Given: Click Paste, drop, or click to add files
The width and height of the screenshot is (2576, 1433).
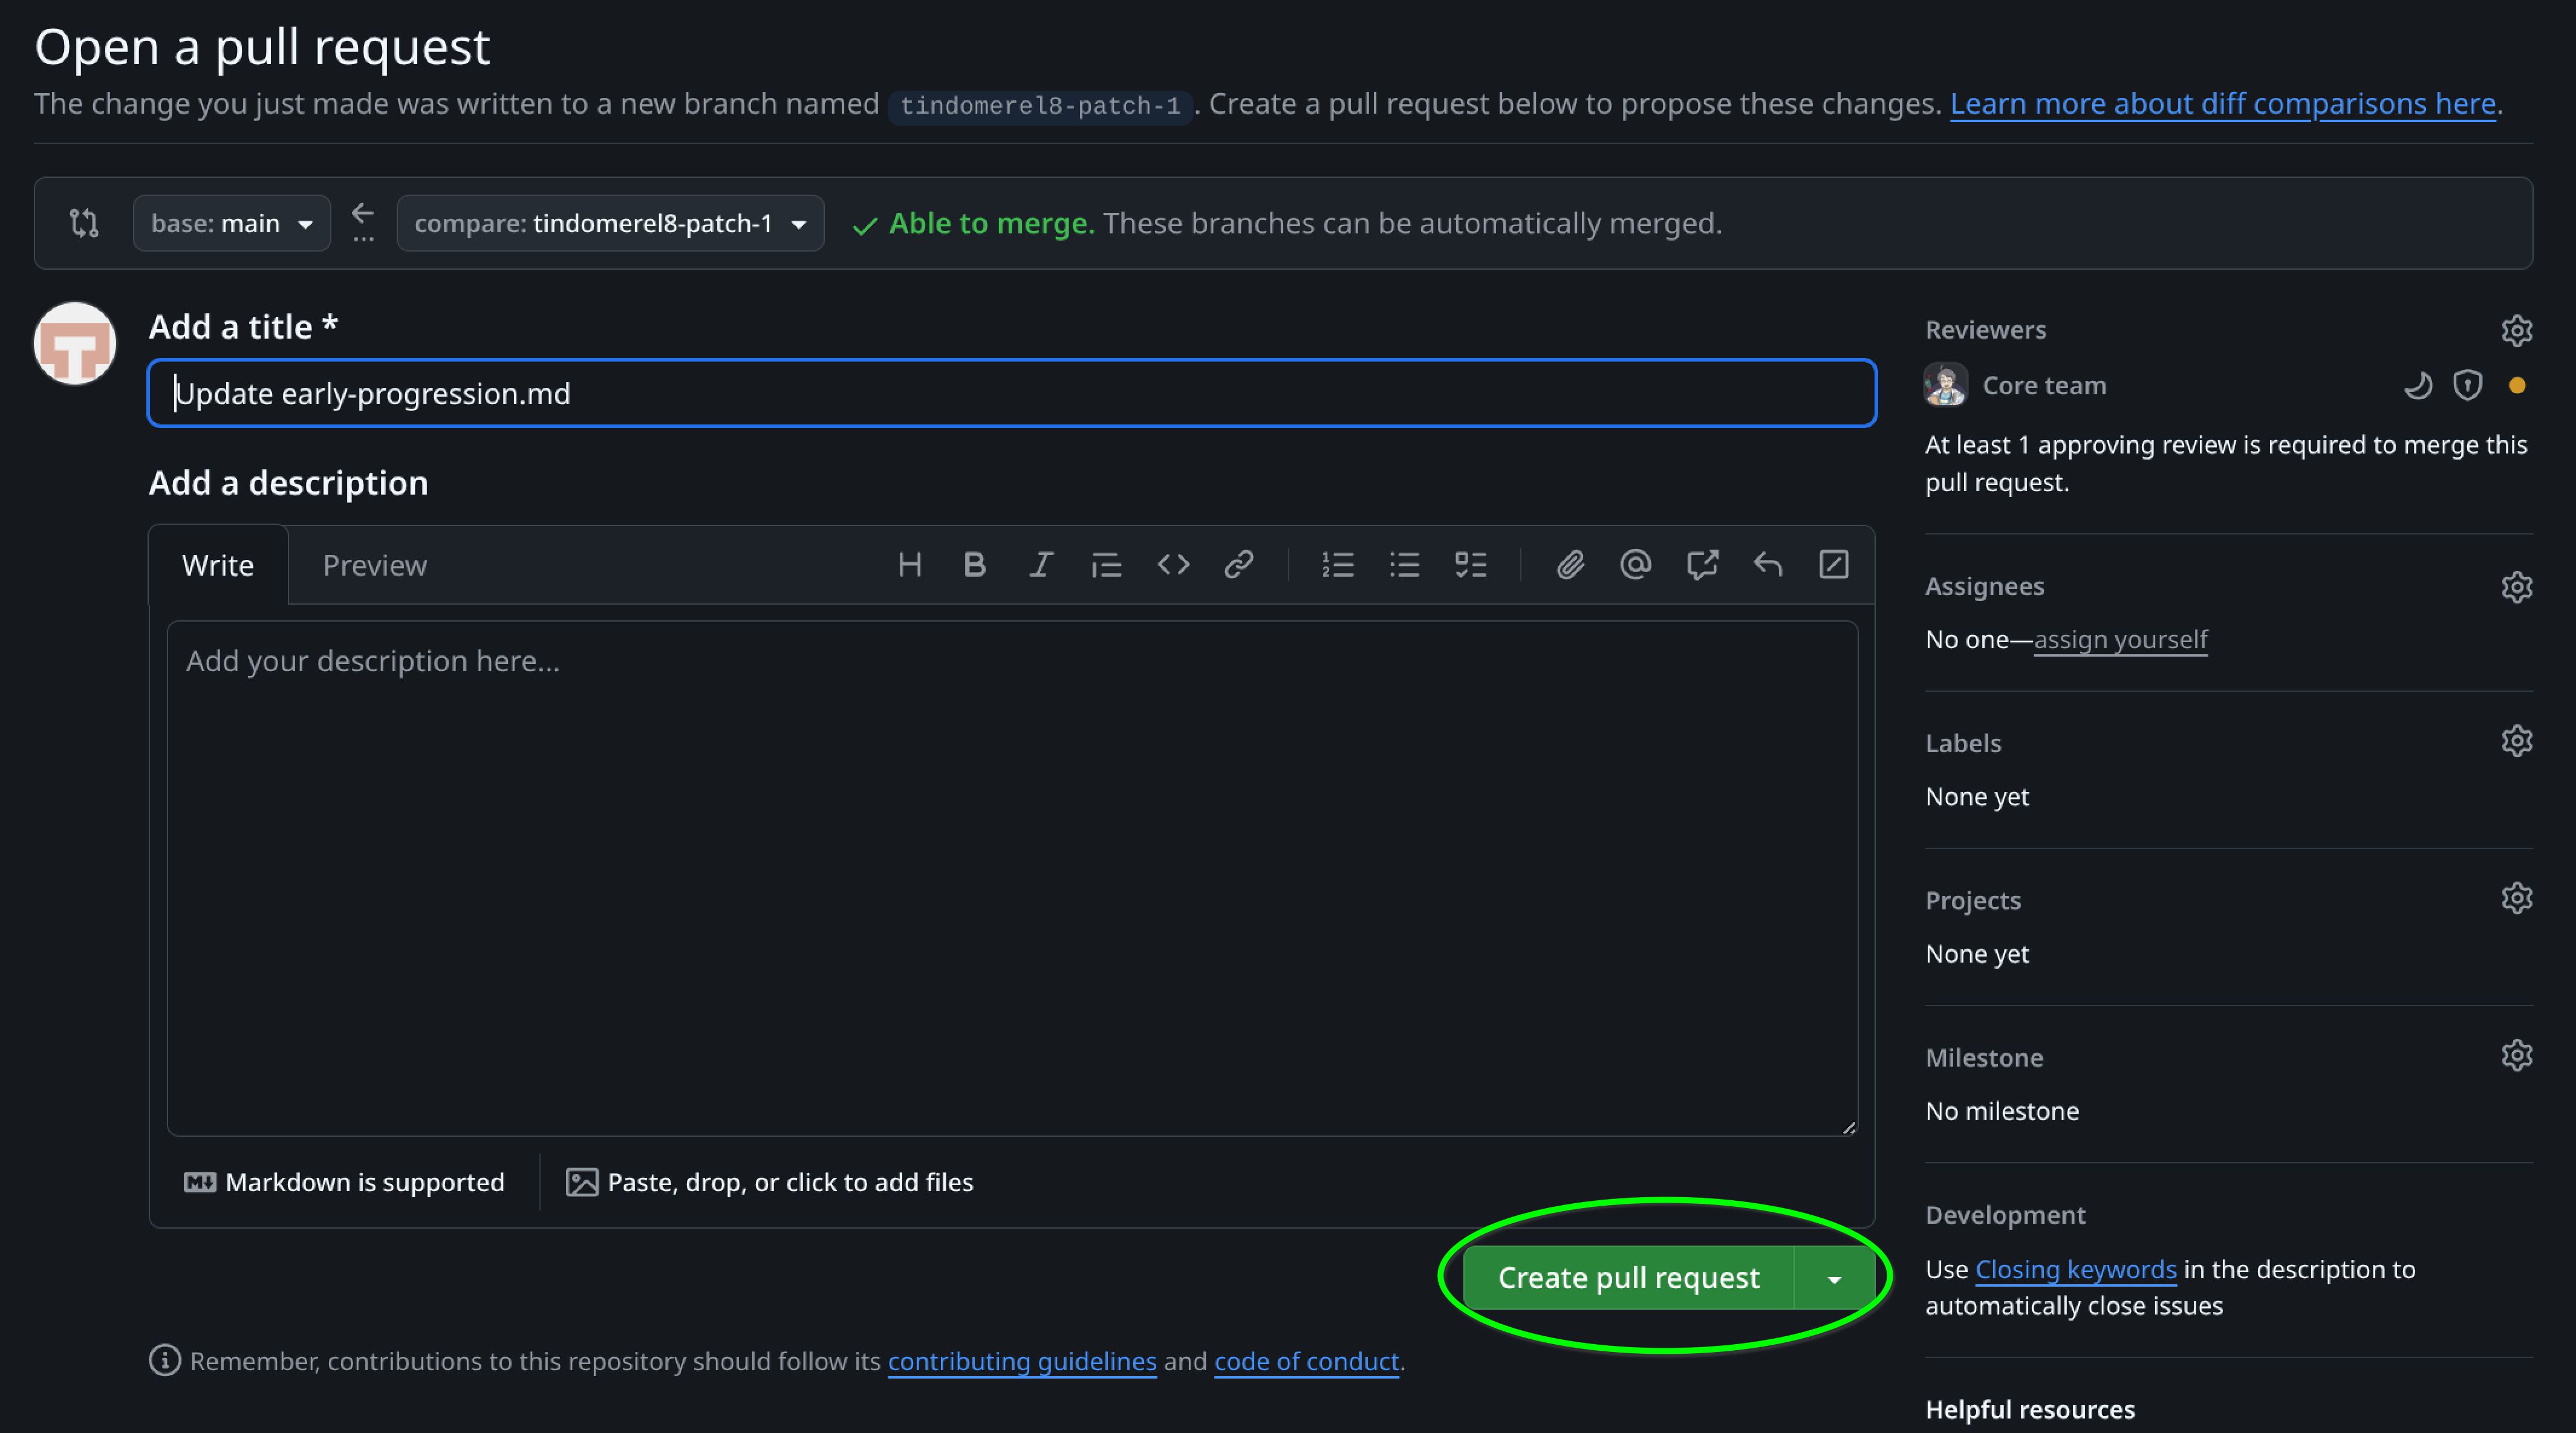Looking at the screenshot, I should click(x=769, y=1182).
